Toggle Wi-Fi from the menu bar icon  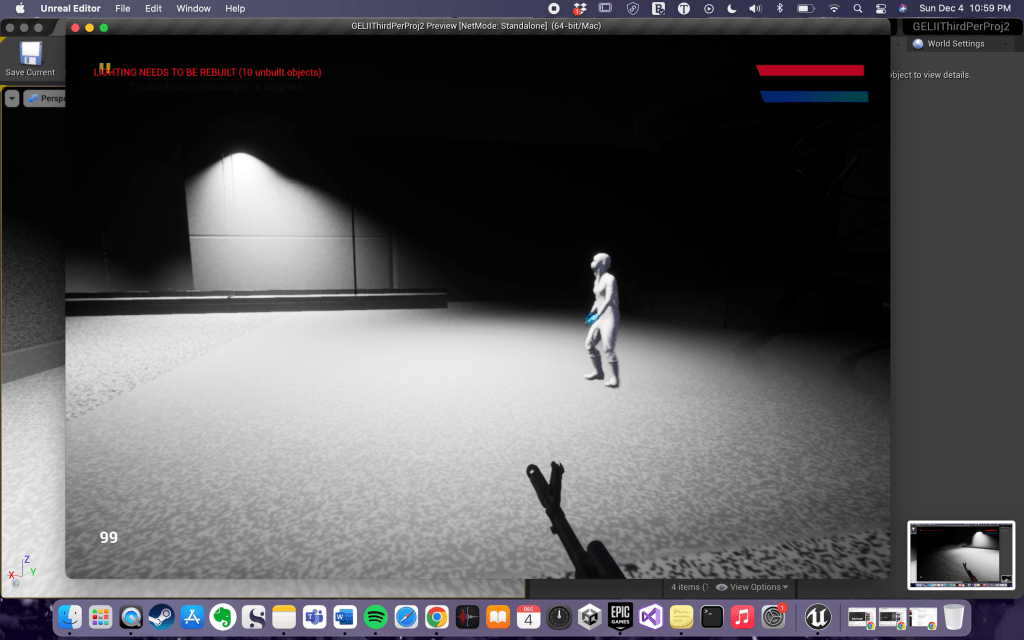coord(833,8)
